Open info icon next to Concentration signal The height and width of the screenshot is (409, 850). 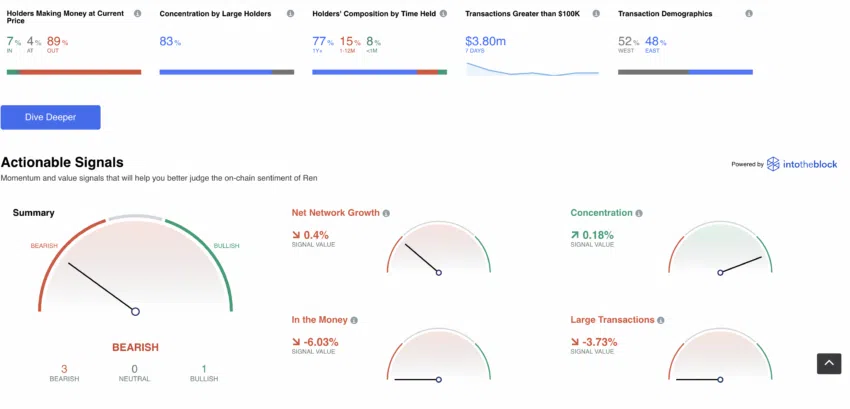(639, 214)
